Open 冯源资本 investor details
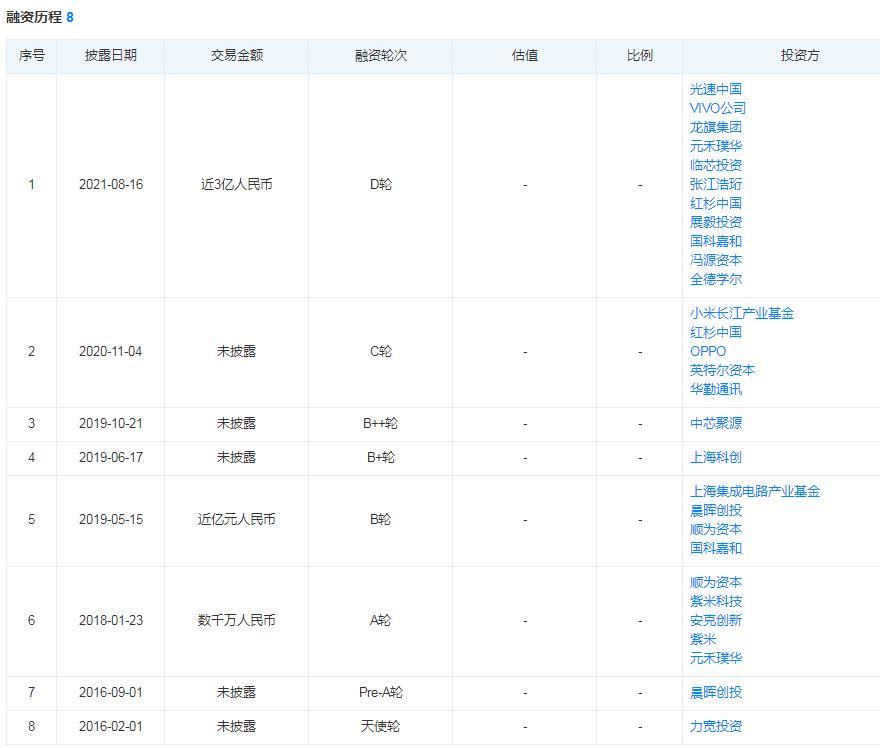Image resolution: width=880 pixels, height=748 pixels. (x=715, y=260)
